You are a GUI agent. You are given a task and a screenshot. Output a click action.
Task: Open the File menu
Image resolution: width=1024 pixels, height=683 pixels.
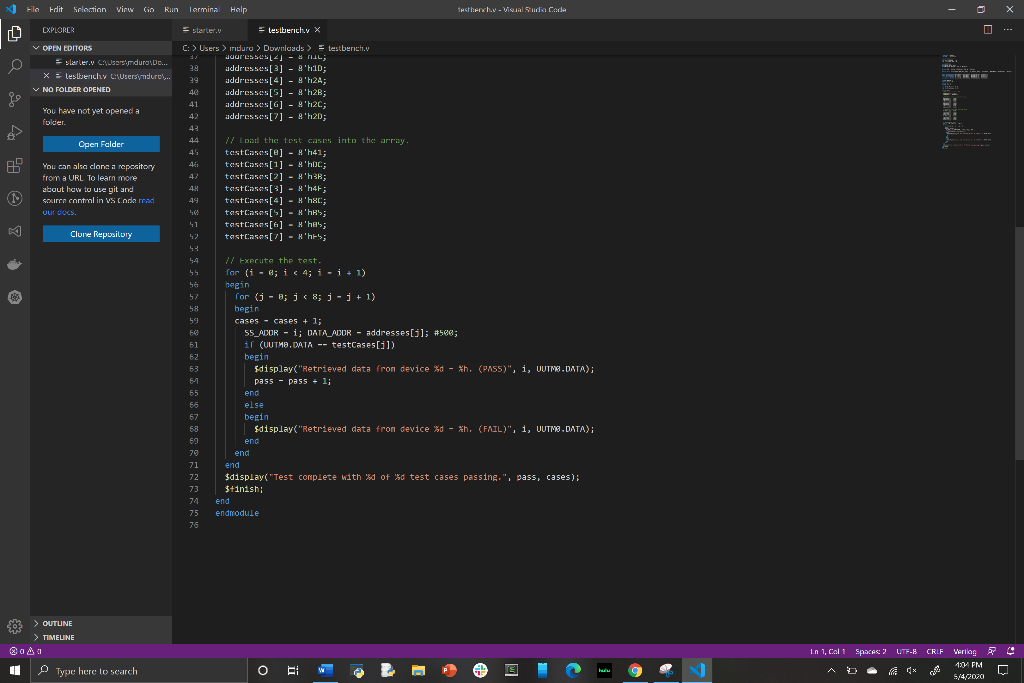click(x=33, y=10)
